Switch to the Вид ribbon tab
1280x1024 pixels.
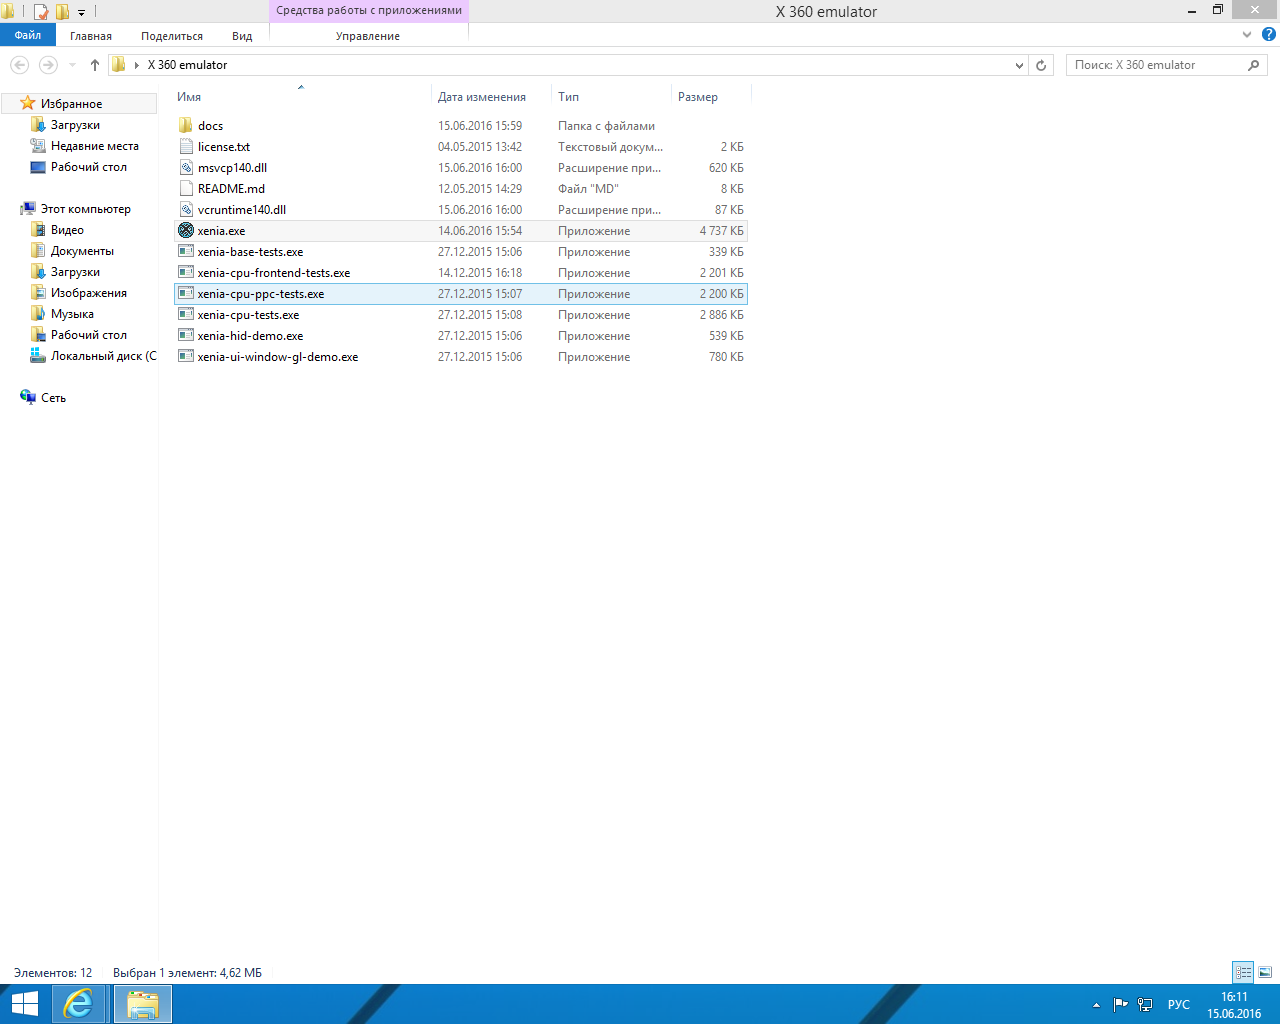coord(242,36)
